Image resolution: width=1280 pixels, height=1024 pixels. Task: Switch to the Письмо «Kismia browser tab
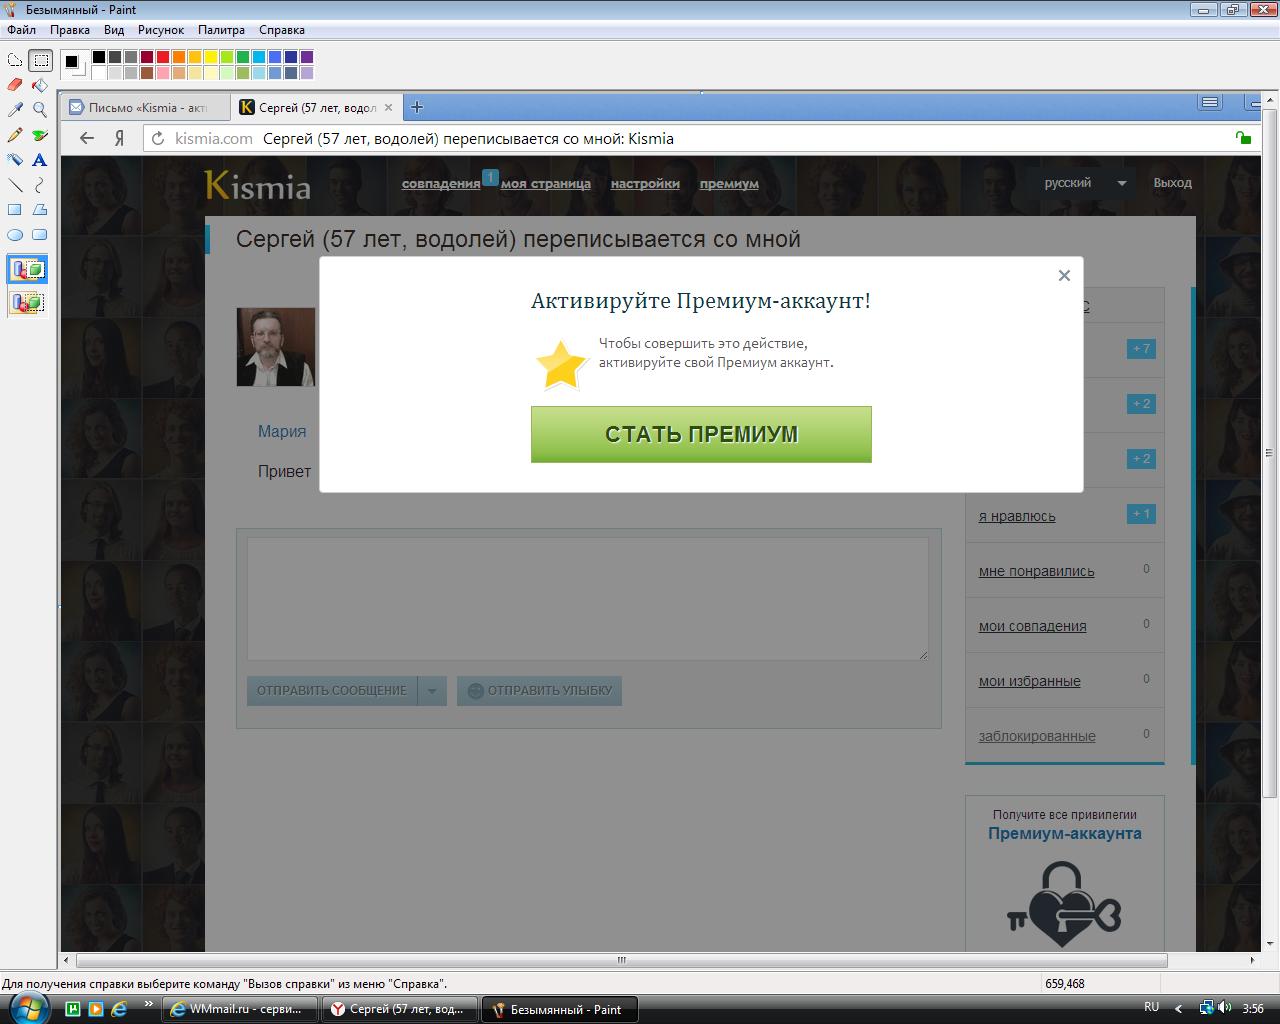tap(145, 107)
